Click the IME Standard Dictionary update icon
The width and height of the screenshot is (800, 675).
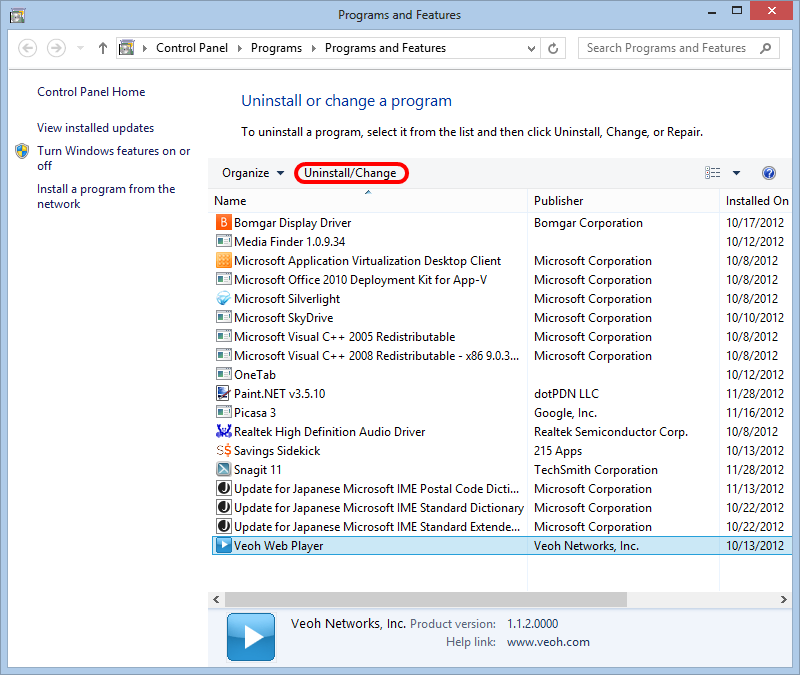223,507
